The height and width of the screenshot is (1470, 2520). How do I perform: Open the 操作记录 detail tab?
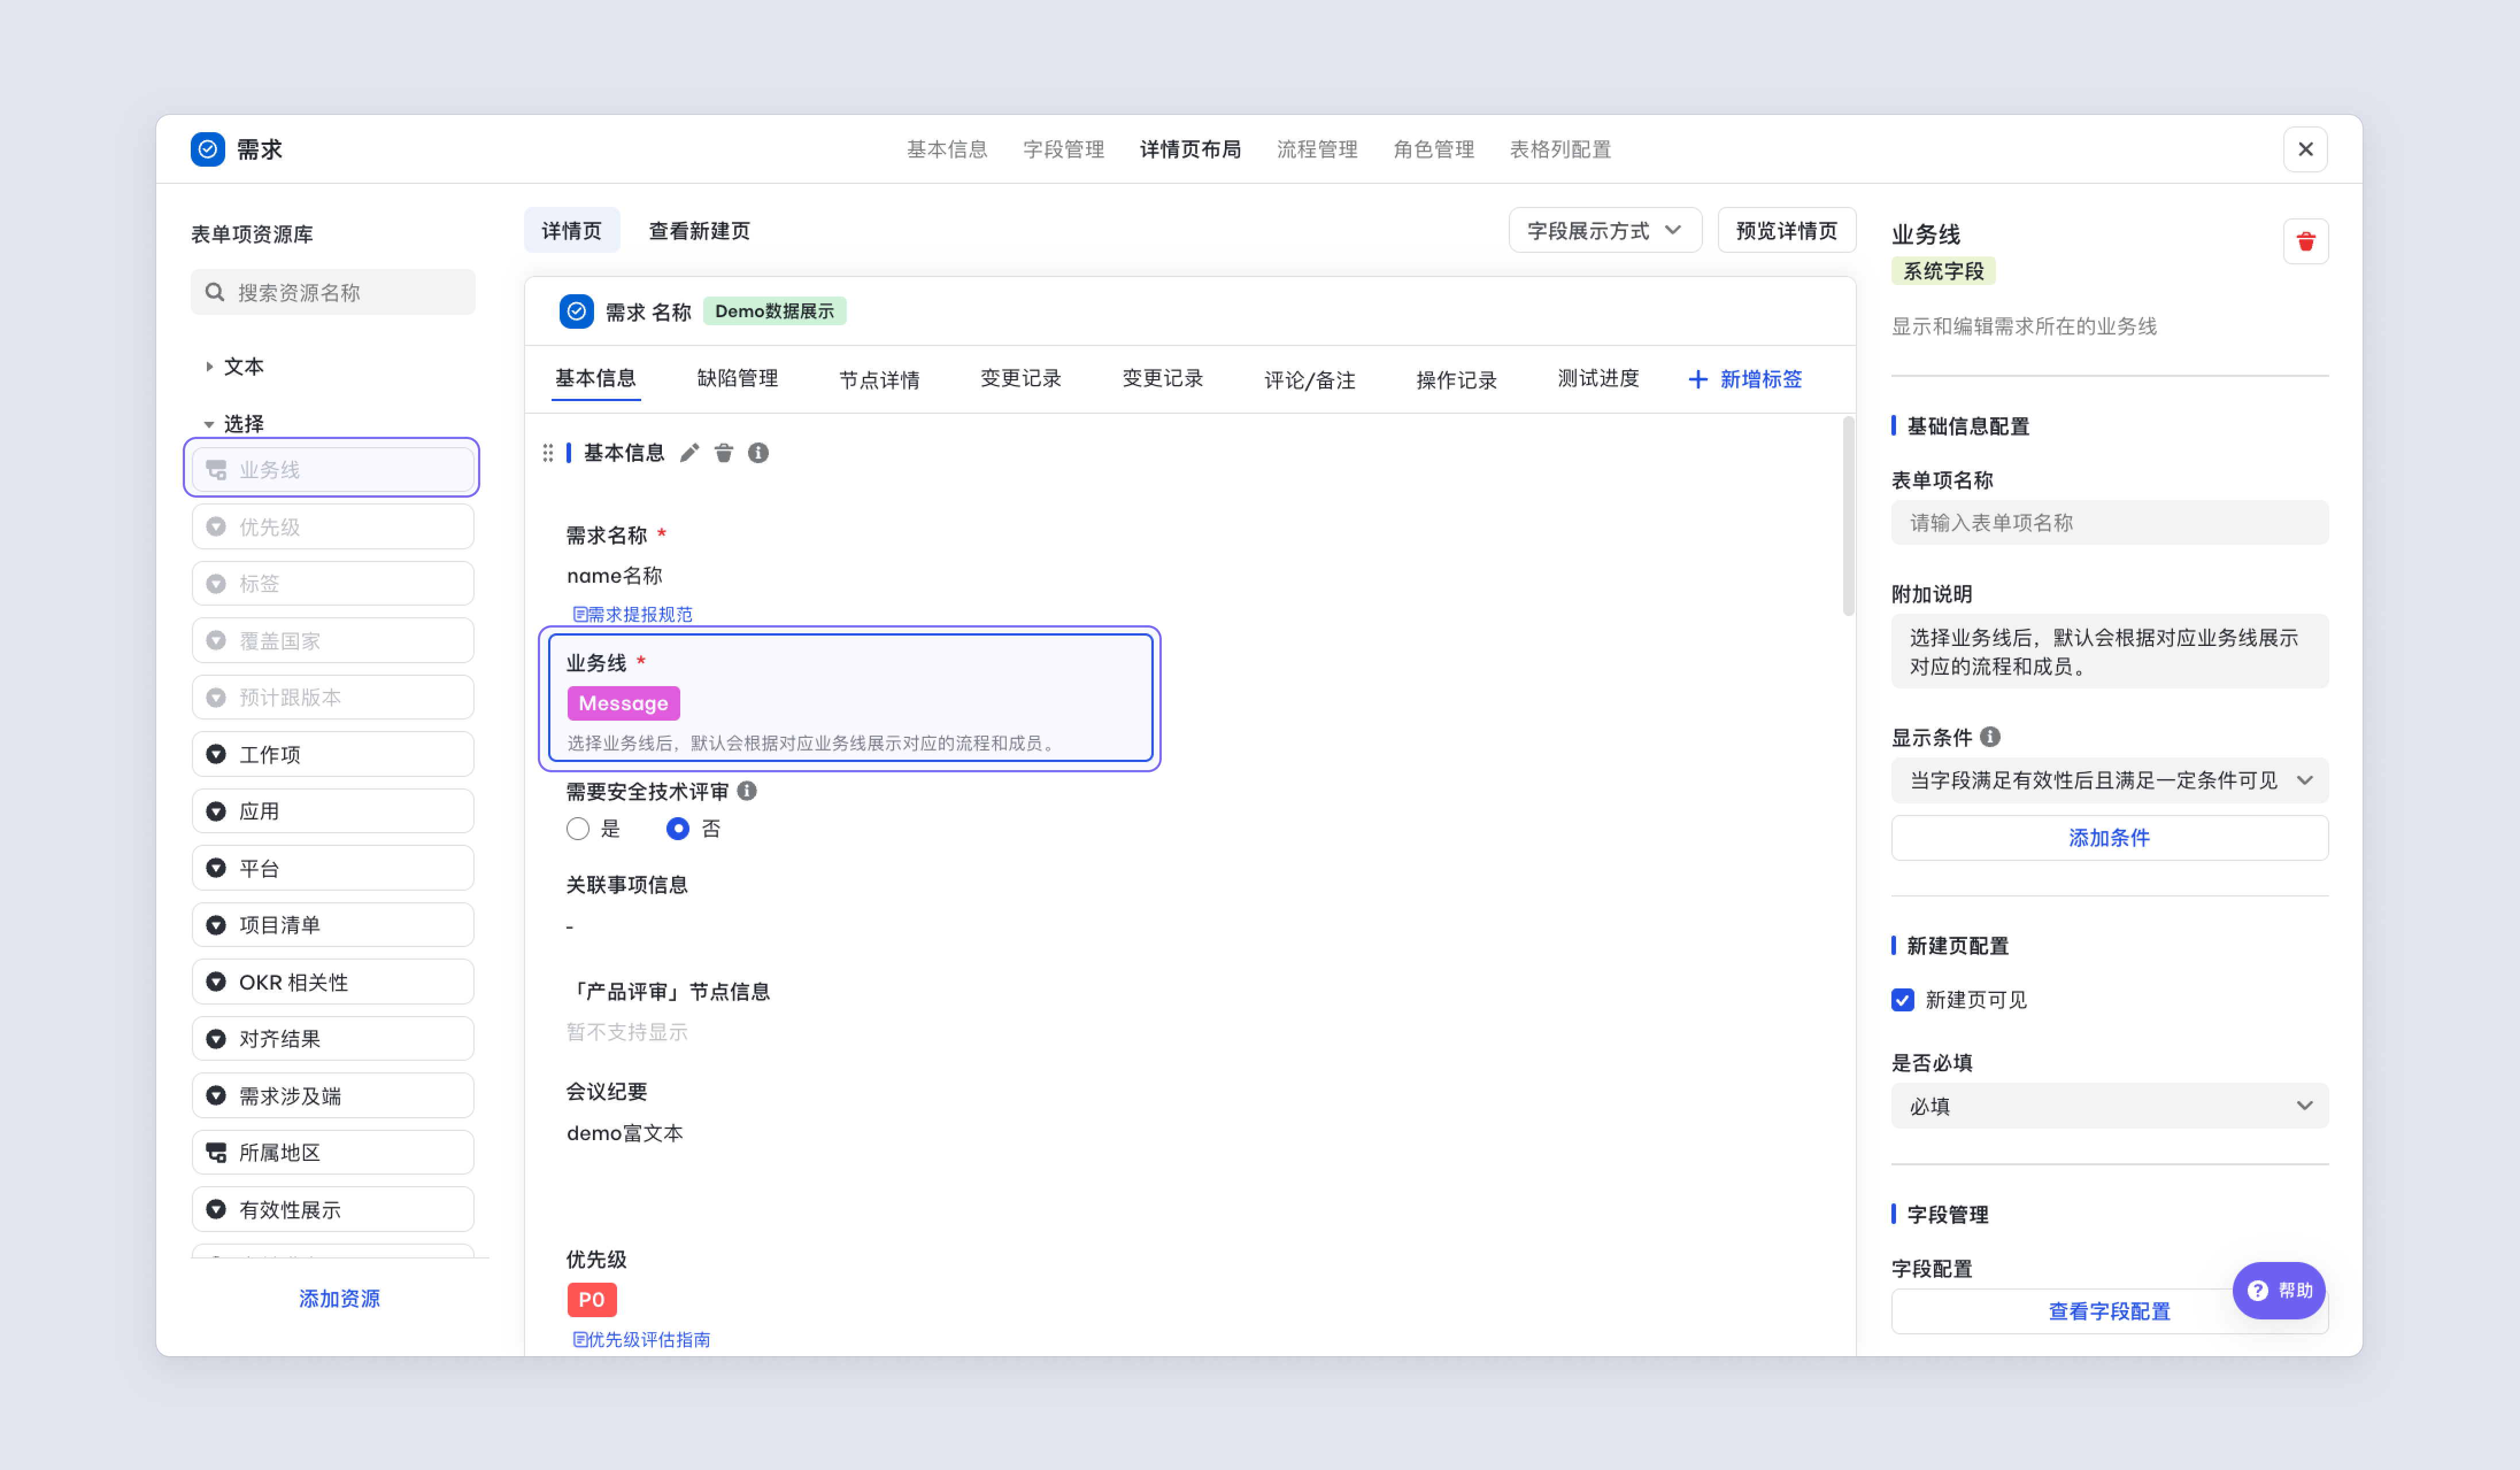tap(1456, 379)
